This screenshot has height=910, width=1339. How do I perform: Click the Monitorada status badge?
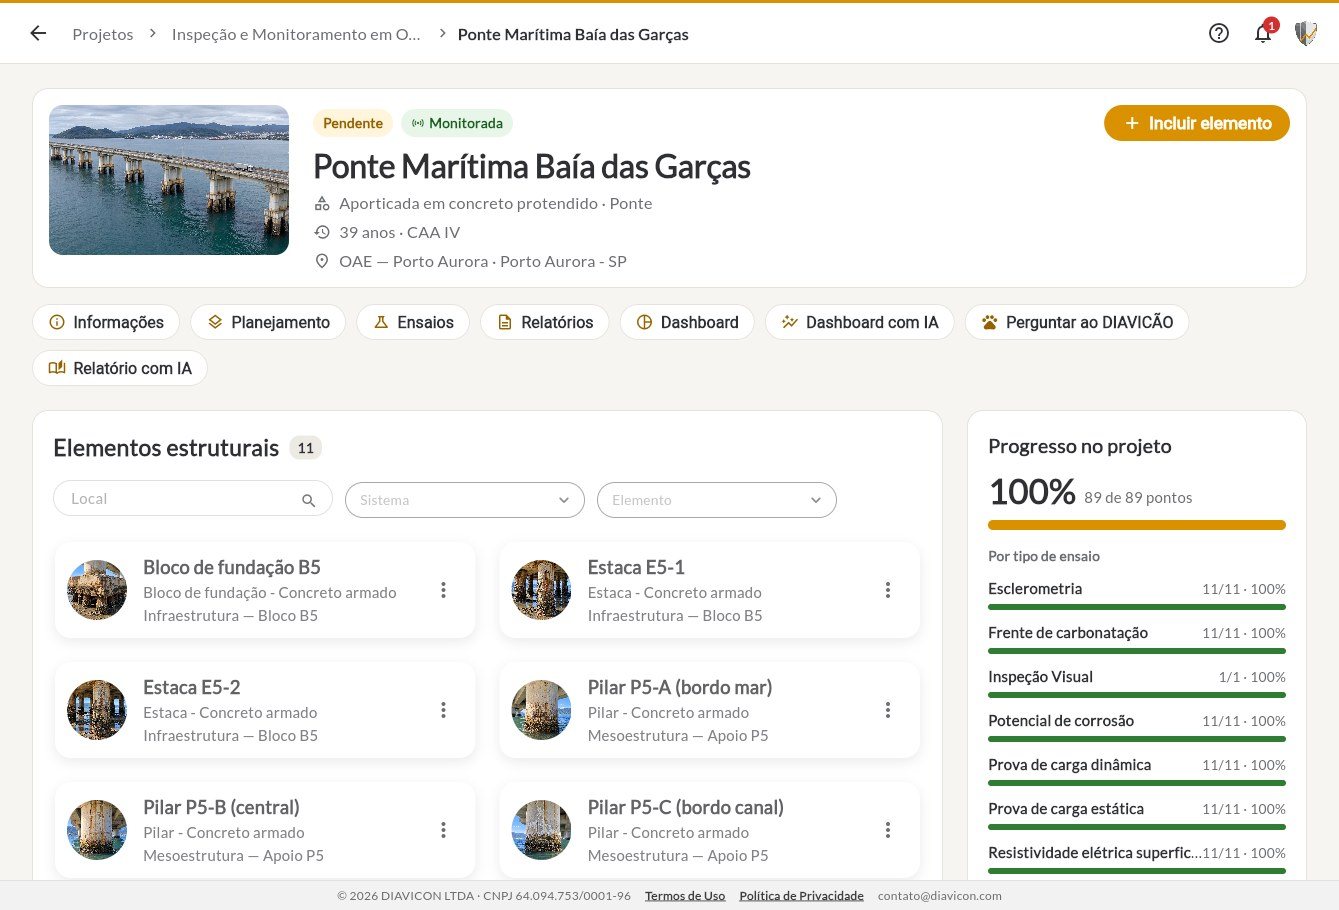(457, 123)
